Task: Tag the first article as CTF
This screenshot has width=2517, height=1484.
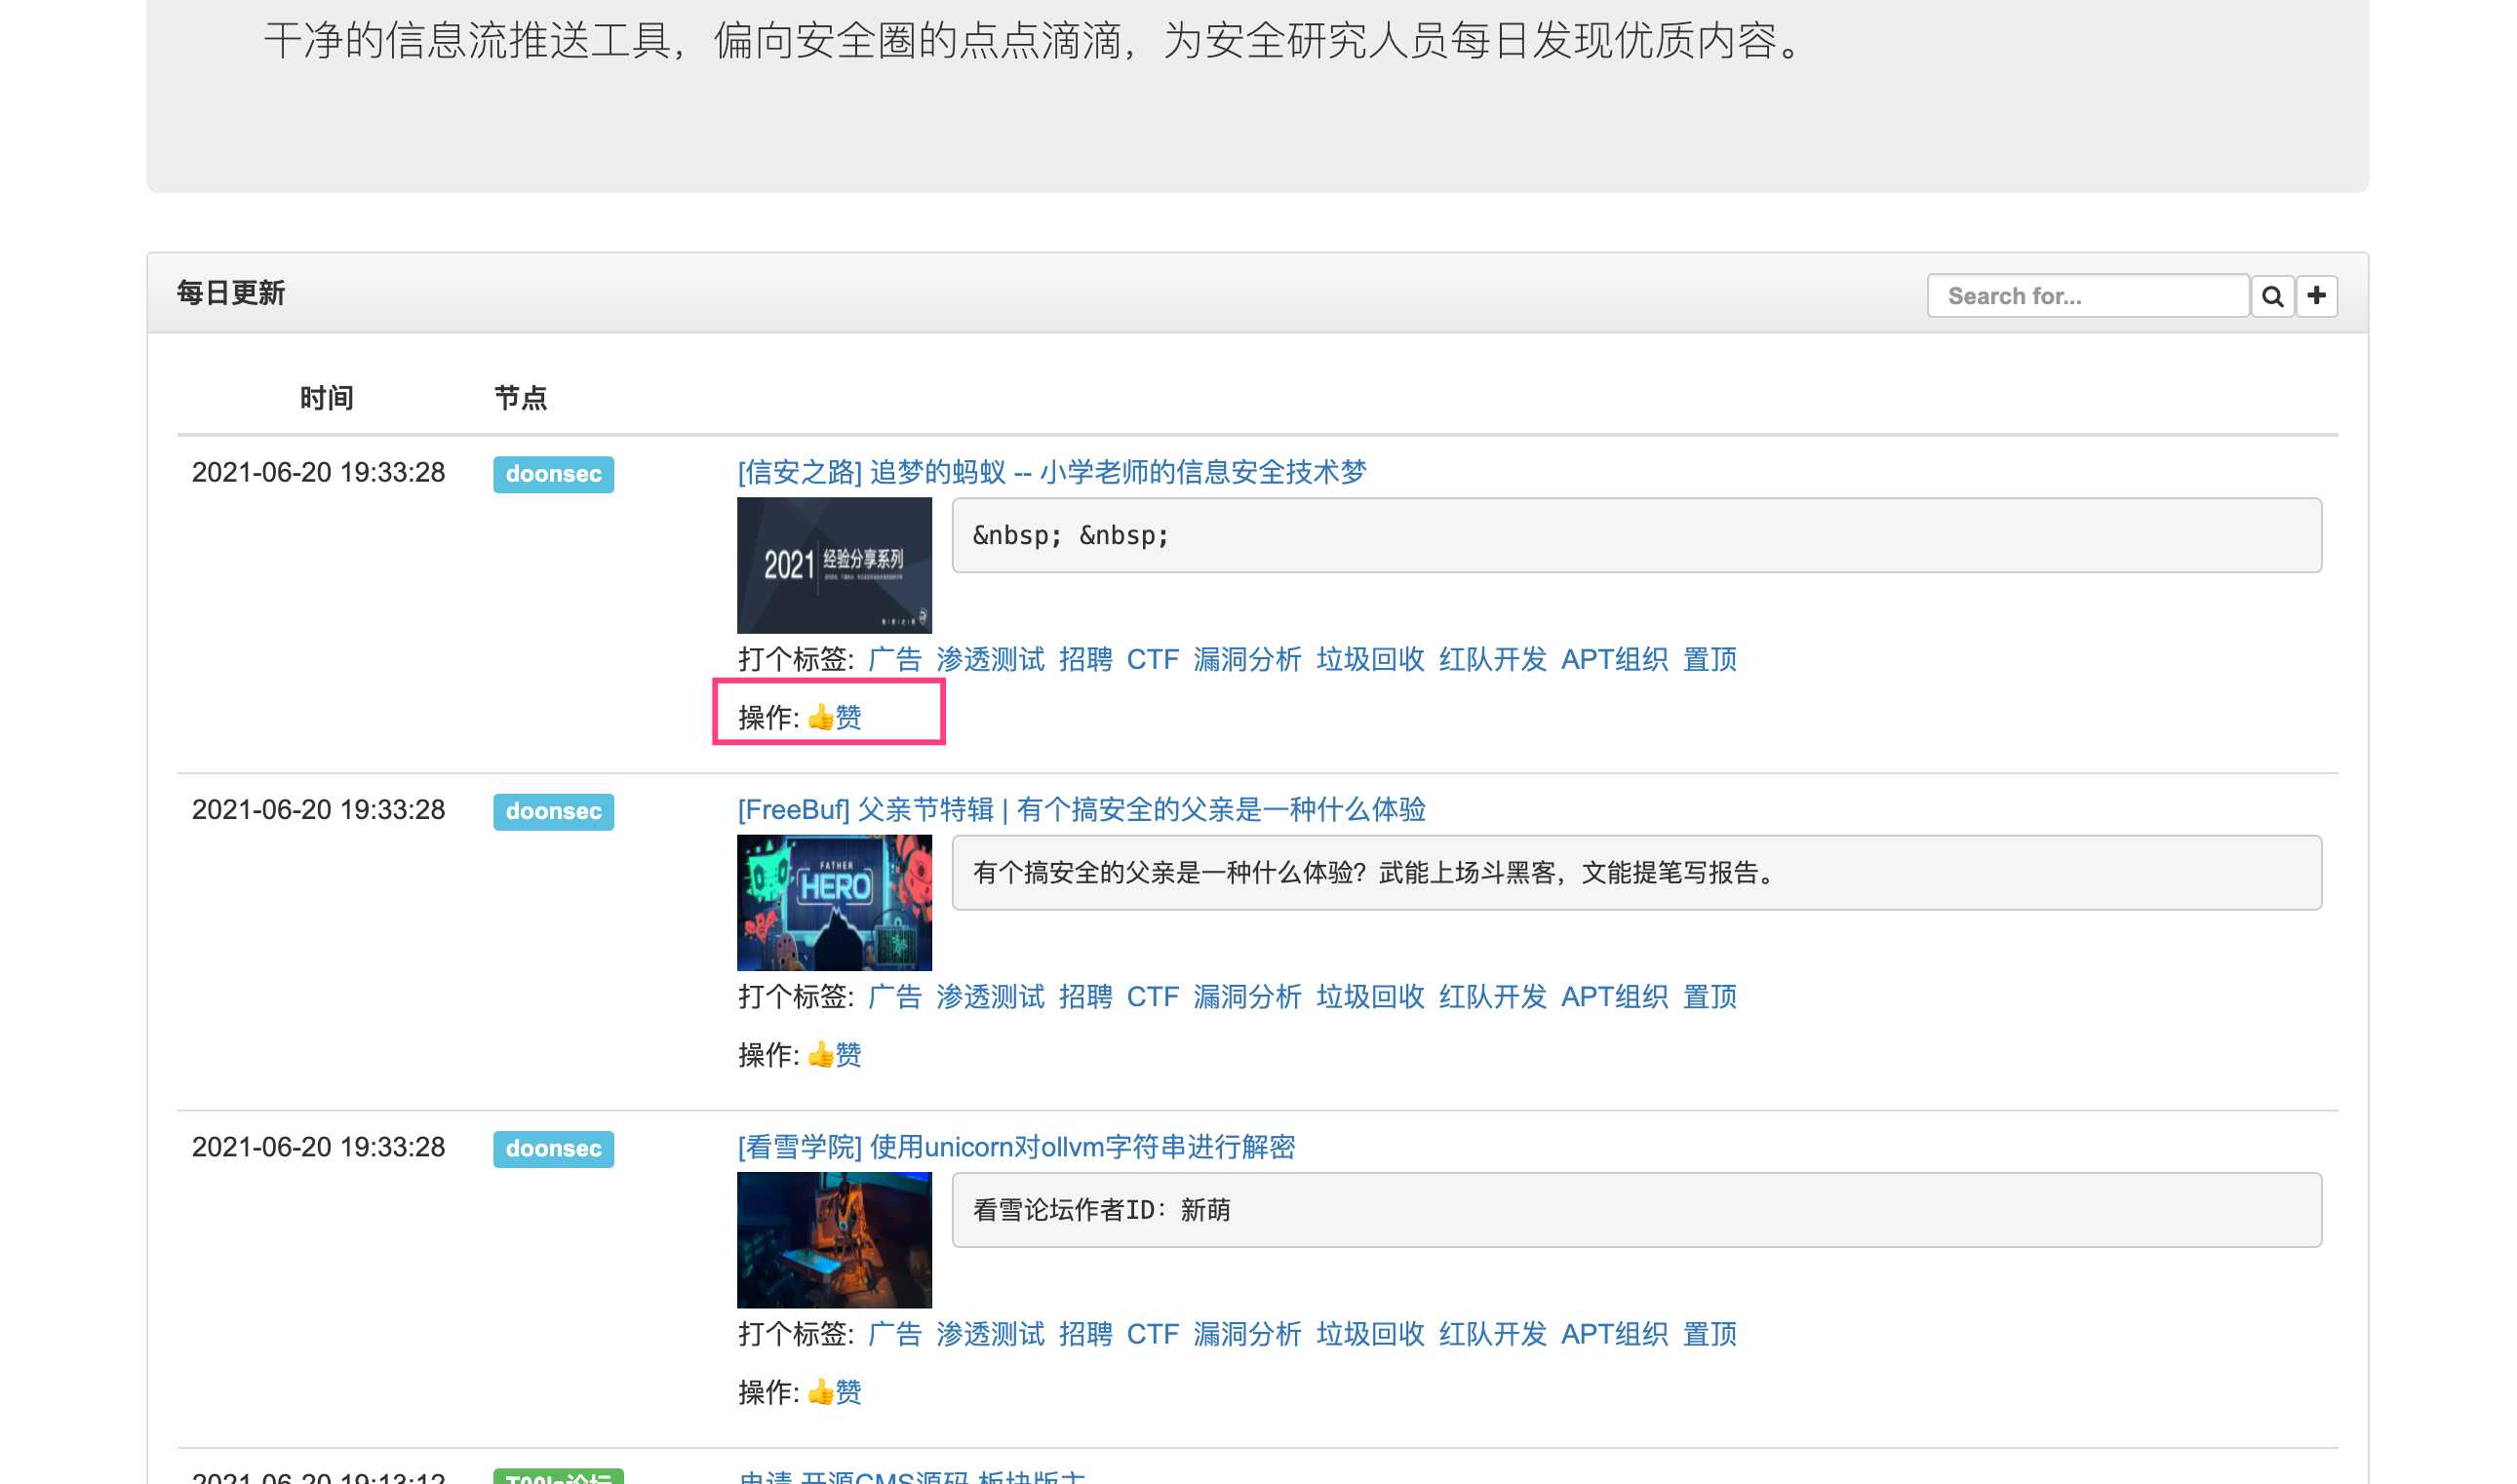Action: point(1152,659)
